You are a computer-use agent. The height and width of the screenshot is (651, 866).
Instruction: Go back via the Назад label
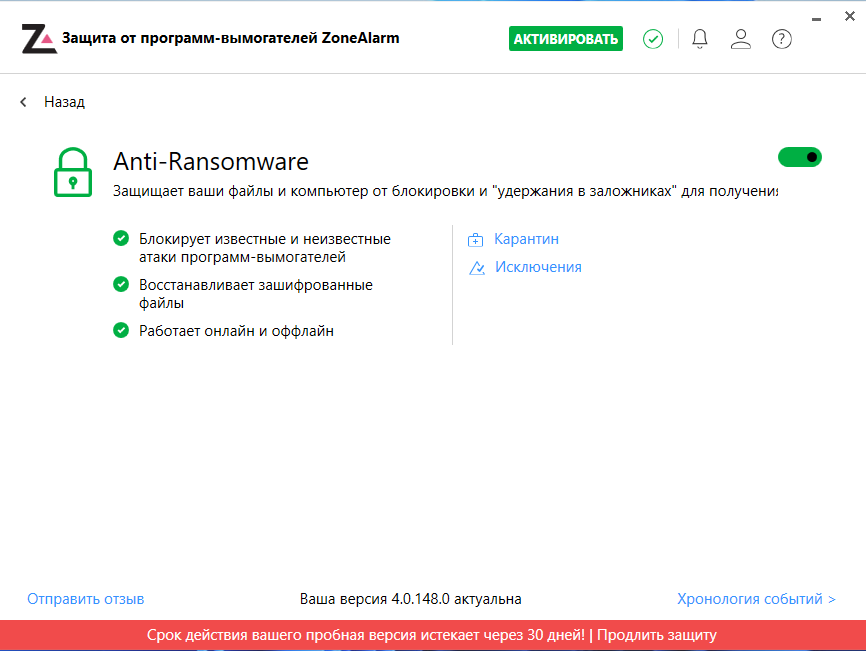click(x=65, y=102)
